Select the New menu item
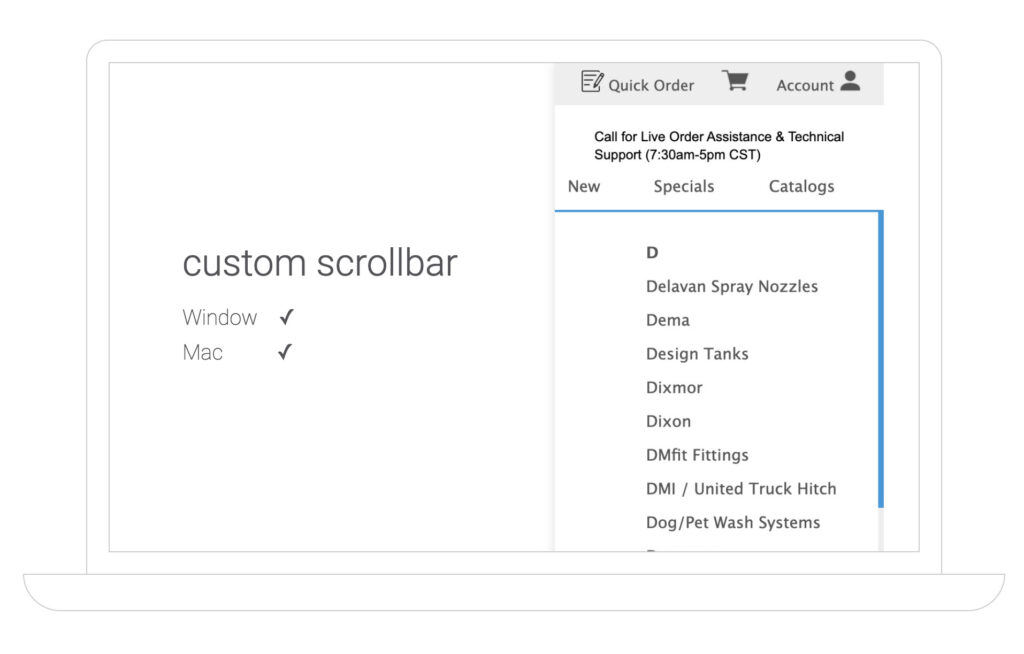The image size is (1024, 654). [x=584, y=186]
